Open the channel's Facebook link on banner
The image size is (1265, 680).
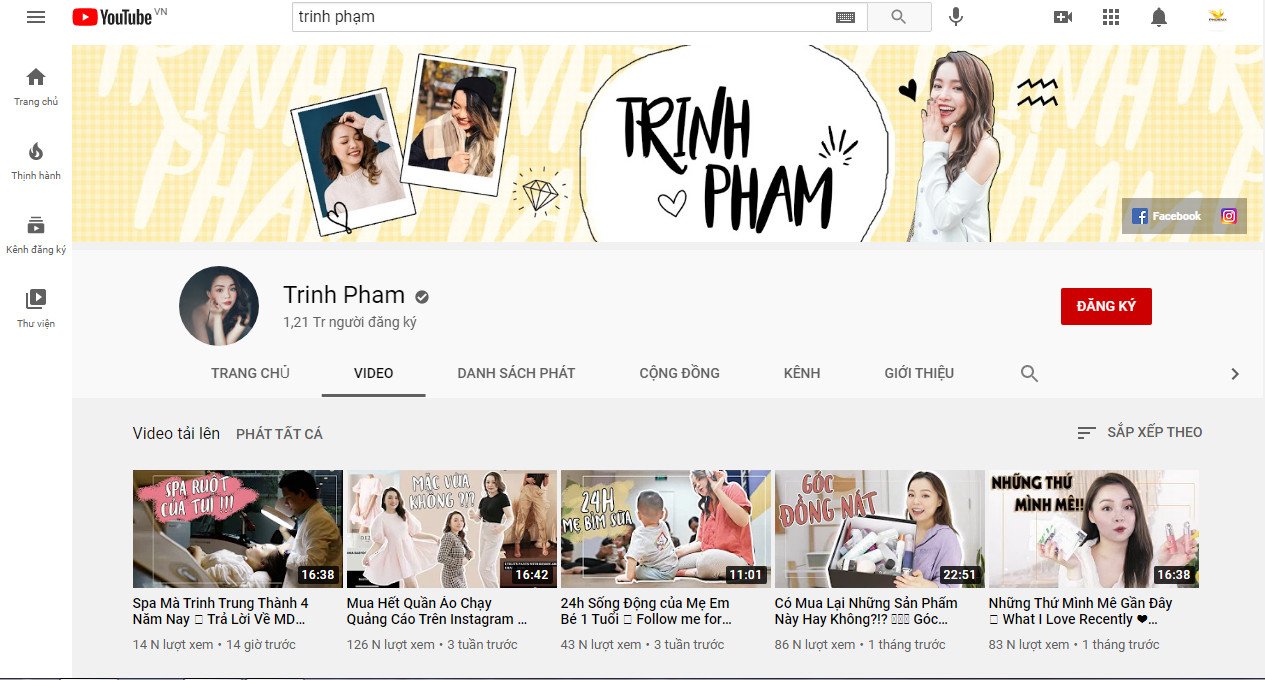[1166, 216]
